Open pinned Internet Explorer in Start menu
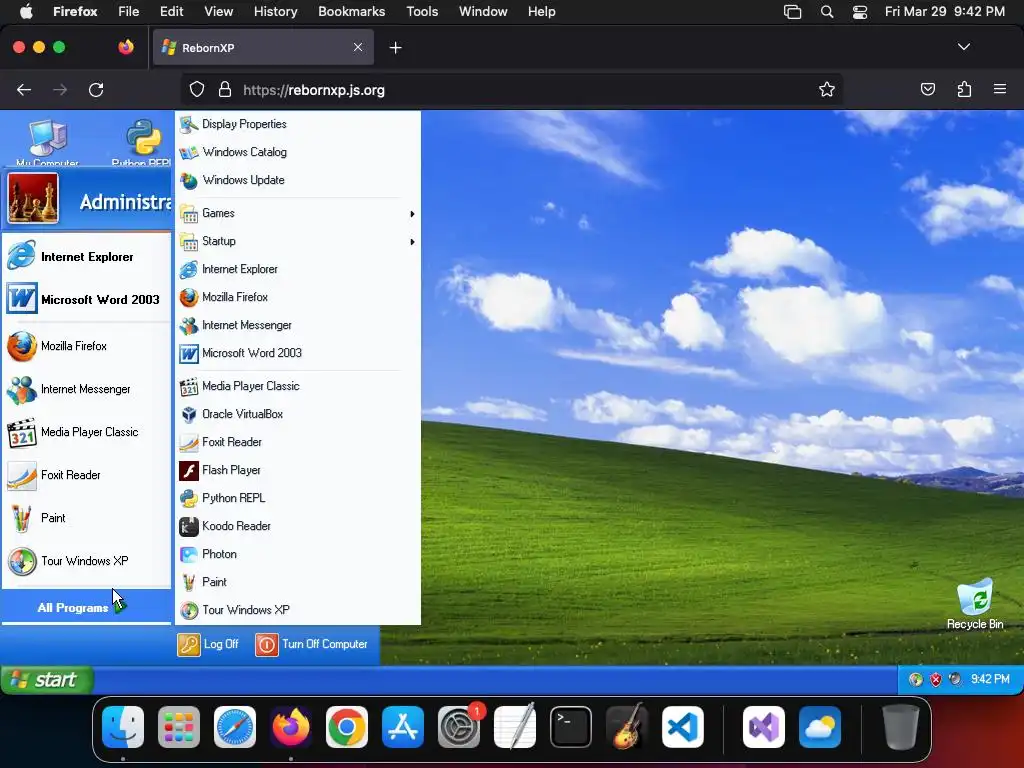 click(87, 257)
